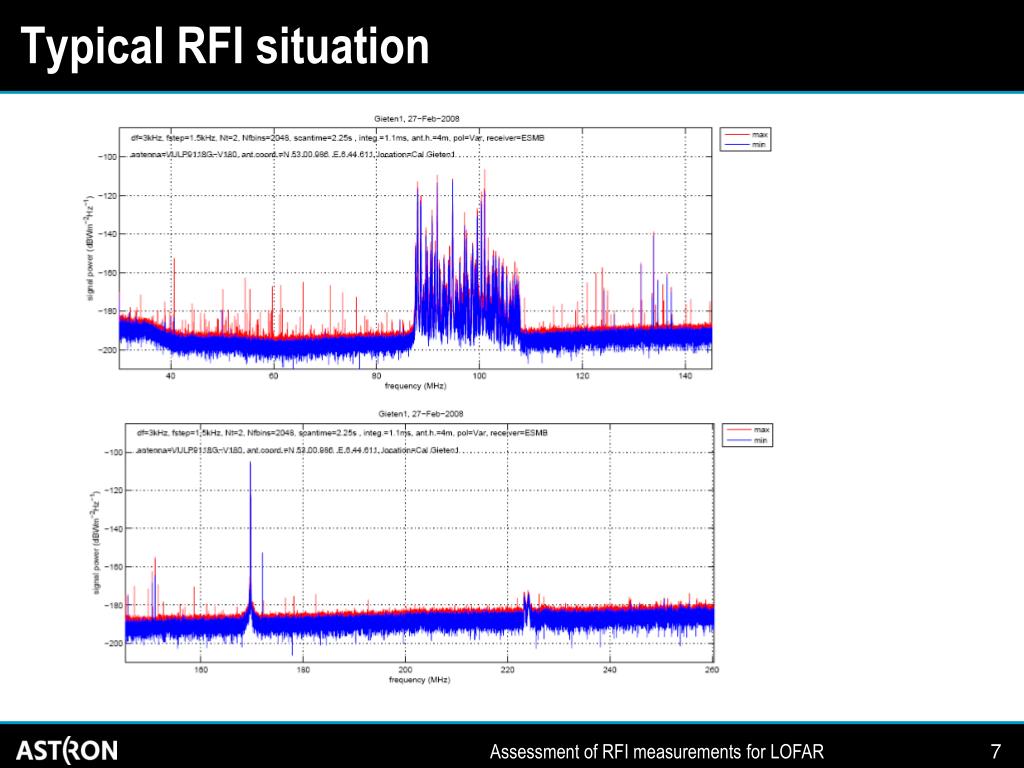
Task: Click the 'antenna=VULP9118G' line in the upper plot
Action: coord(293,155)
